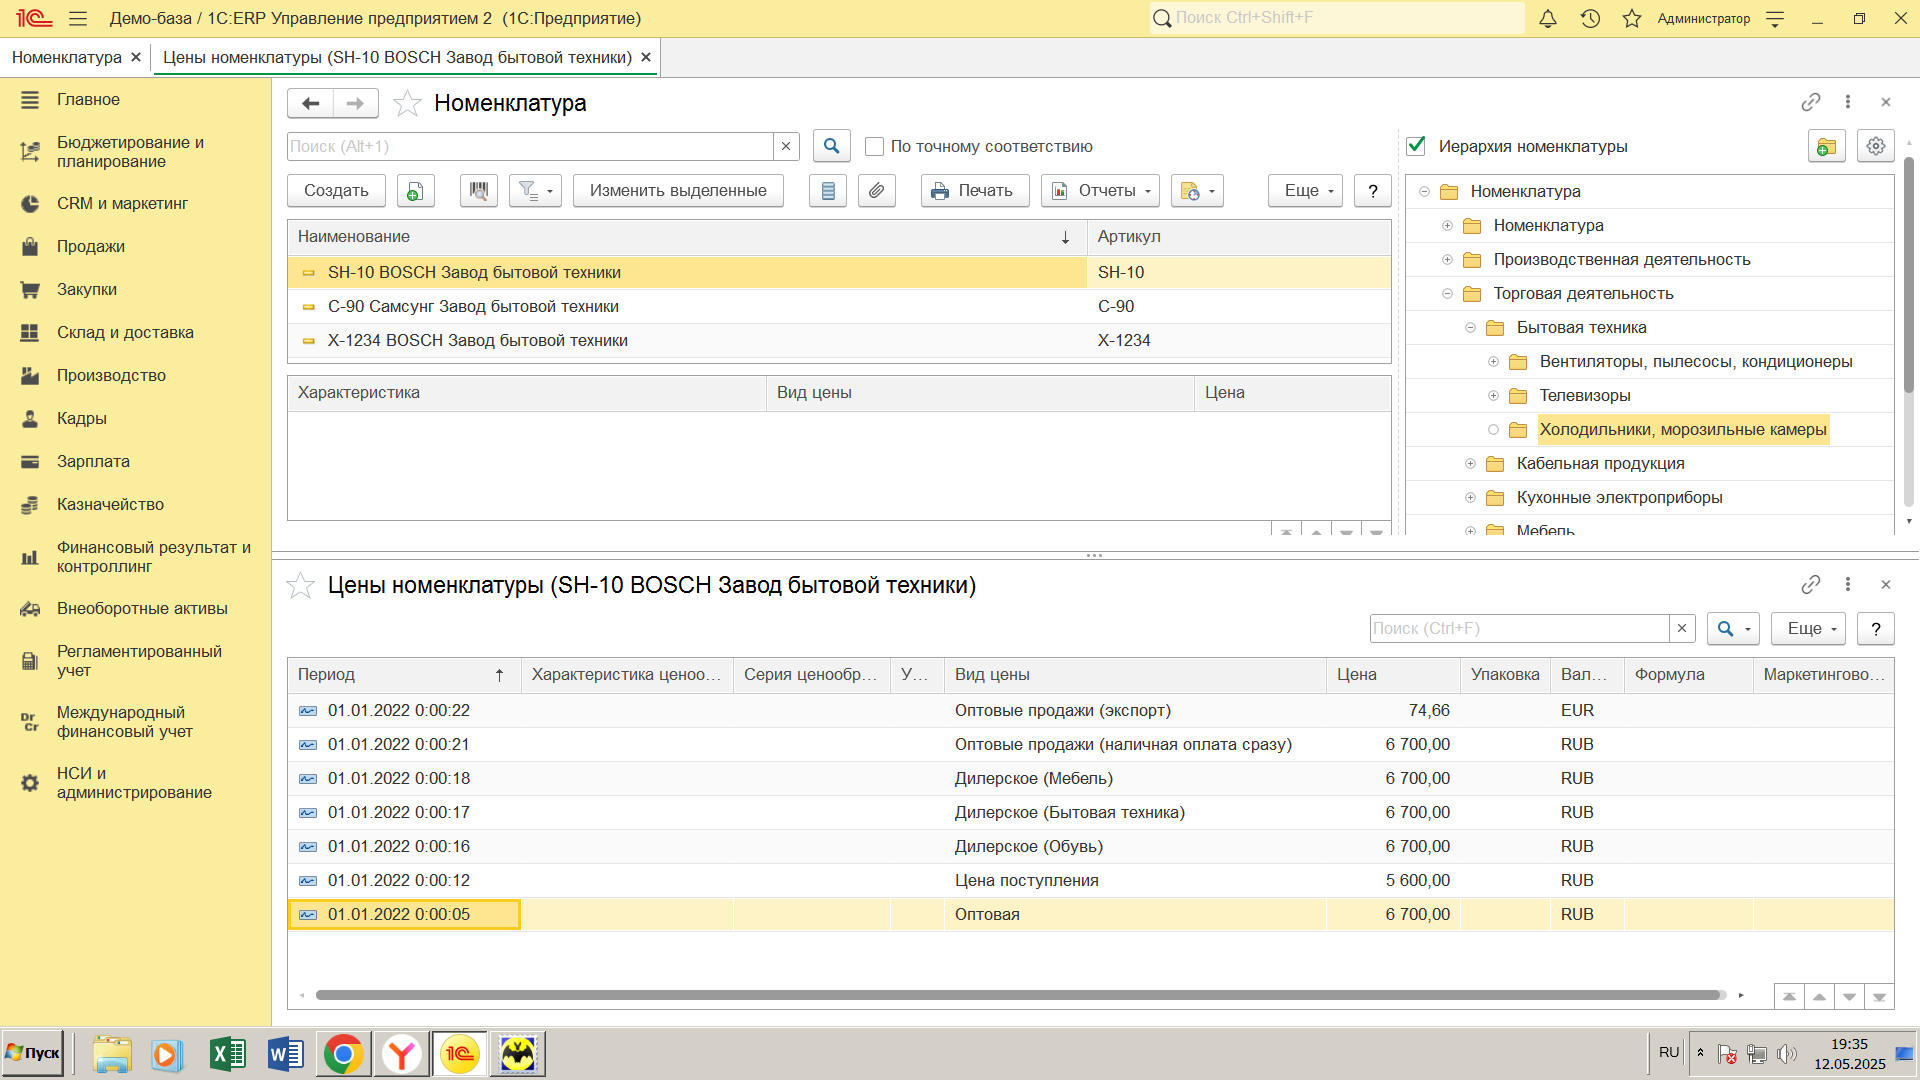Collapse the Бытовая техника tree node
The image size is (1920, 1080).
point(1470,327)
